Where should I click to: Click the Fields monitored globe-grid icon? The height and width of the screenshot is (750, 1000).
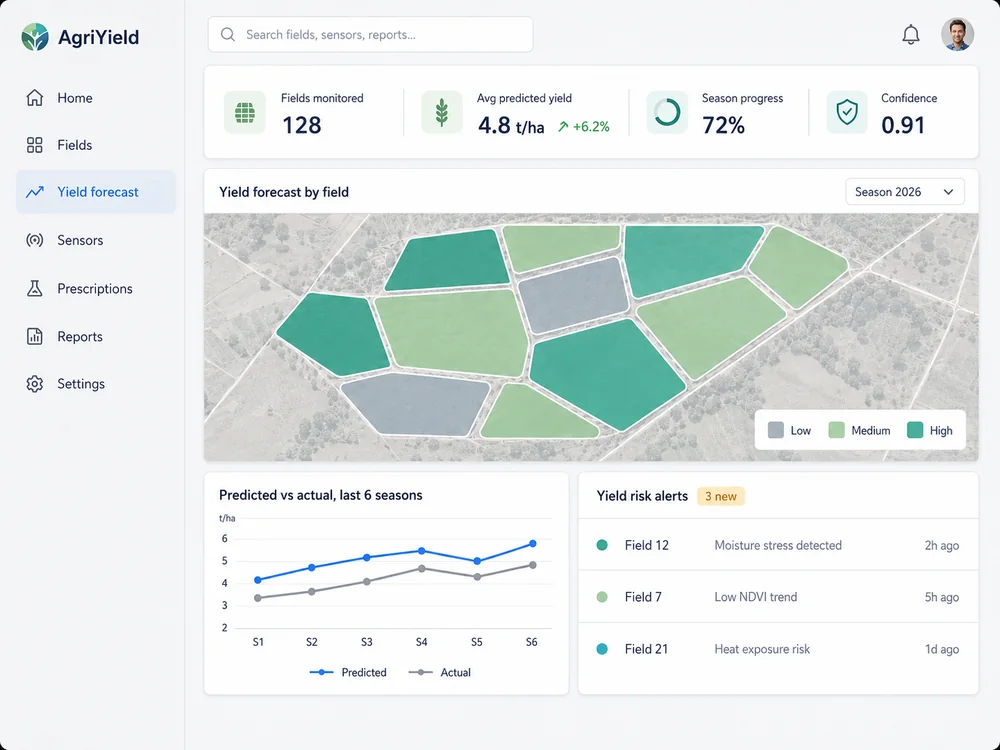(x=245, y=113)
